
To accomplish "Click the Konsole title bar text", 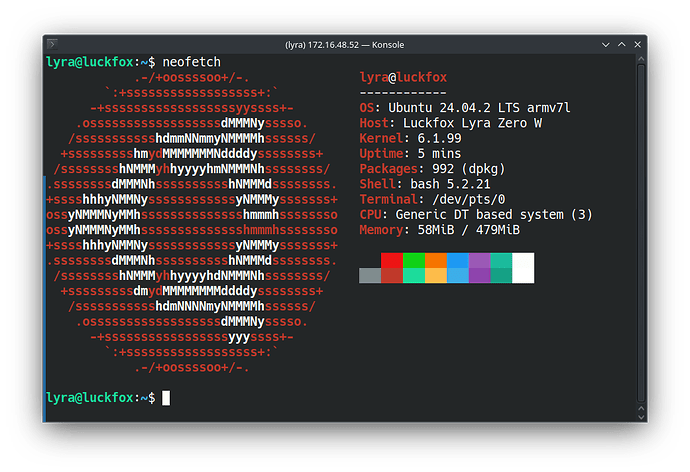I will (344, 45).
